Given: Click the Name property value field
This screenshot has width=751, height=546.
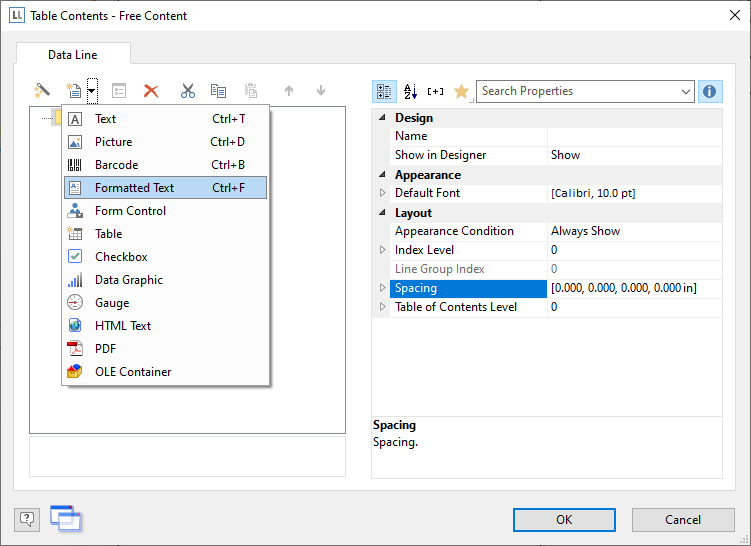Looking at the screenshot, I should pos(635,136).
